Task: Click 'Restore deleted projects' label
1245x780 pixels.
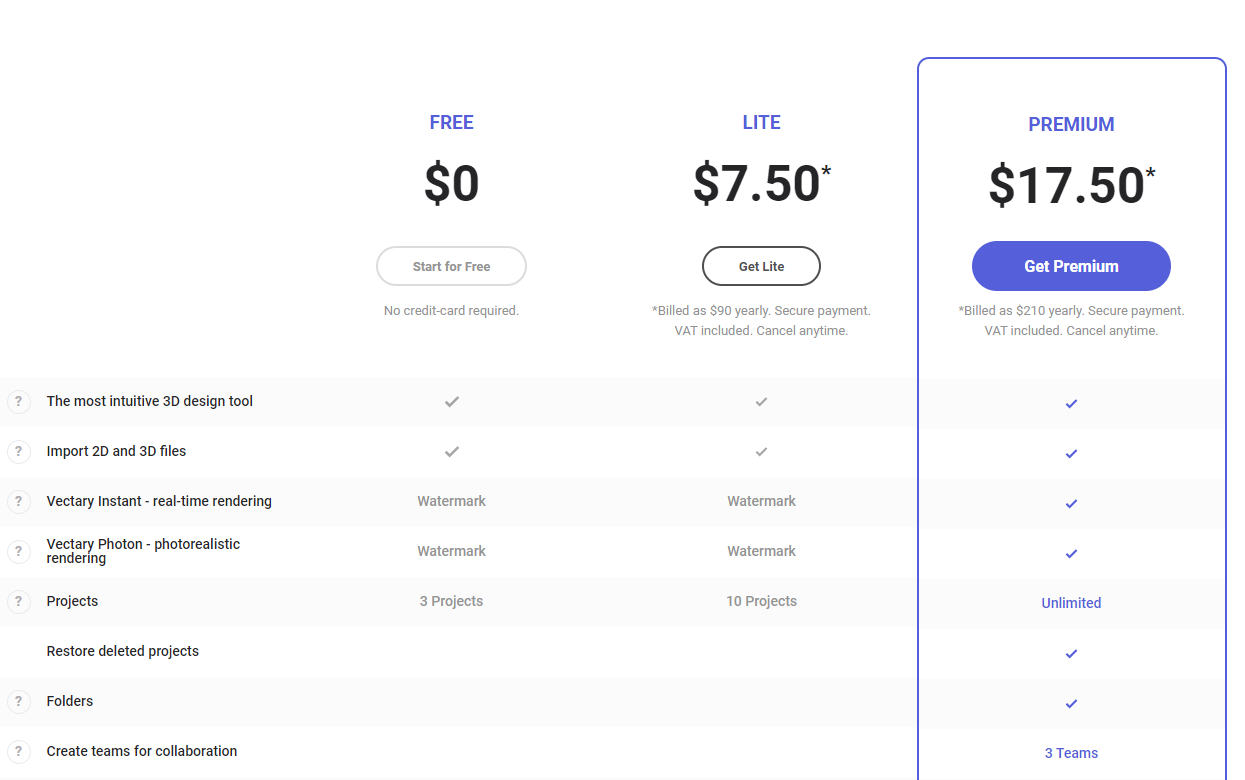Action: [123, 651]
